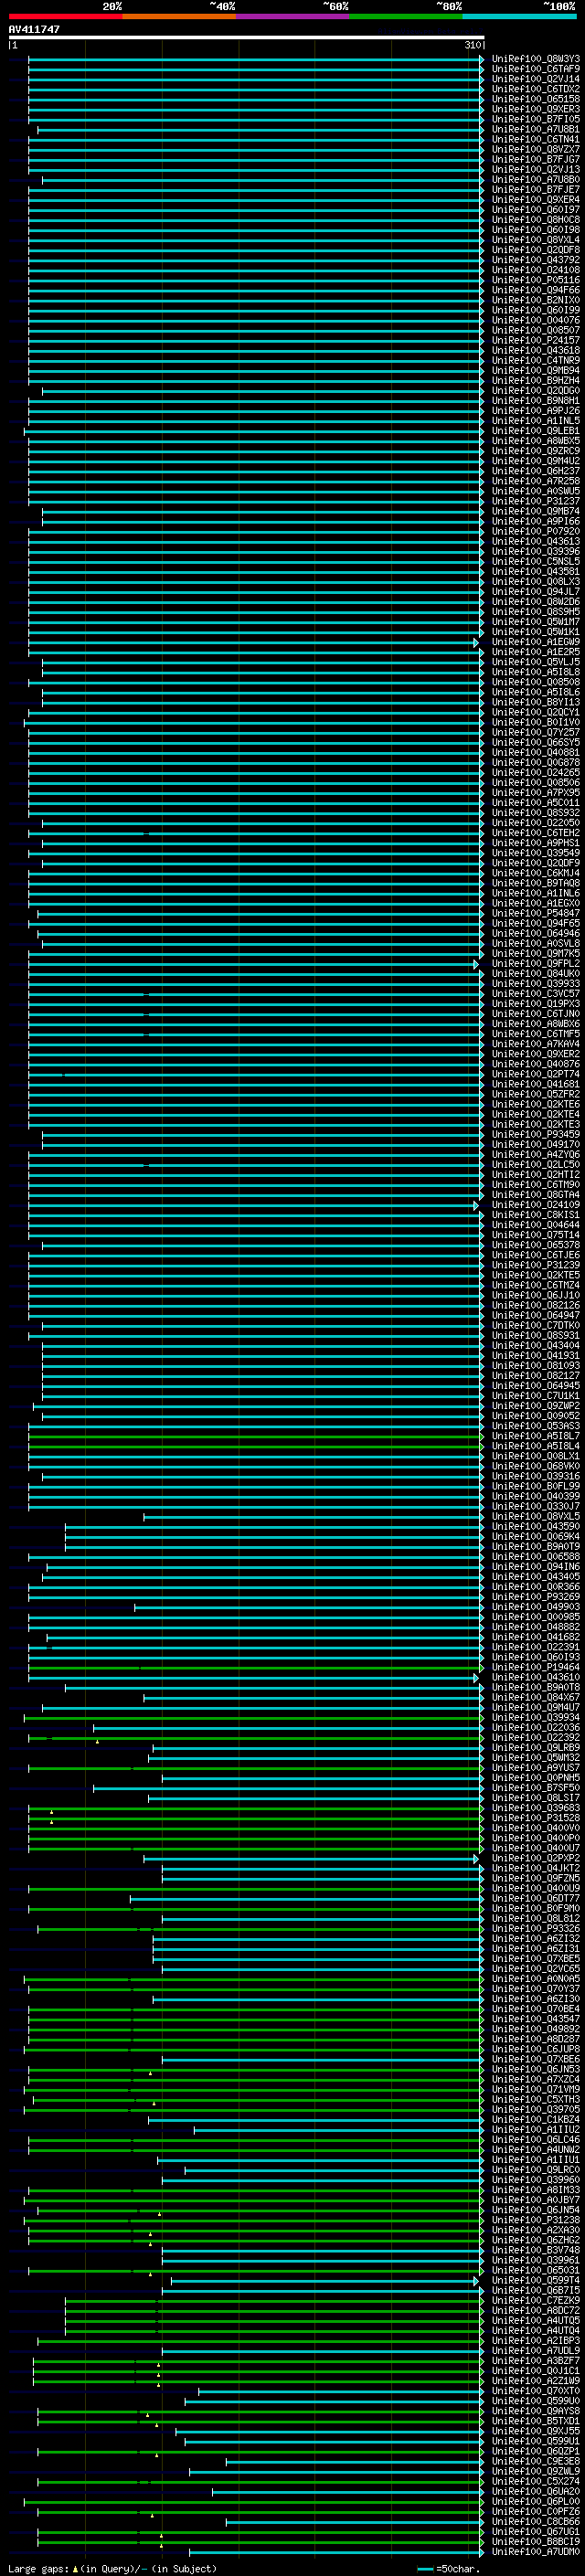Select the UniRef100_P31237 label
The height and width of the screenshot is (2576, 585).
(x=536, y=501)
